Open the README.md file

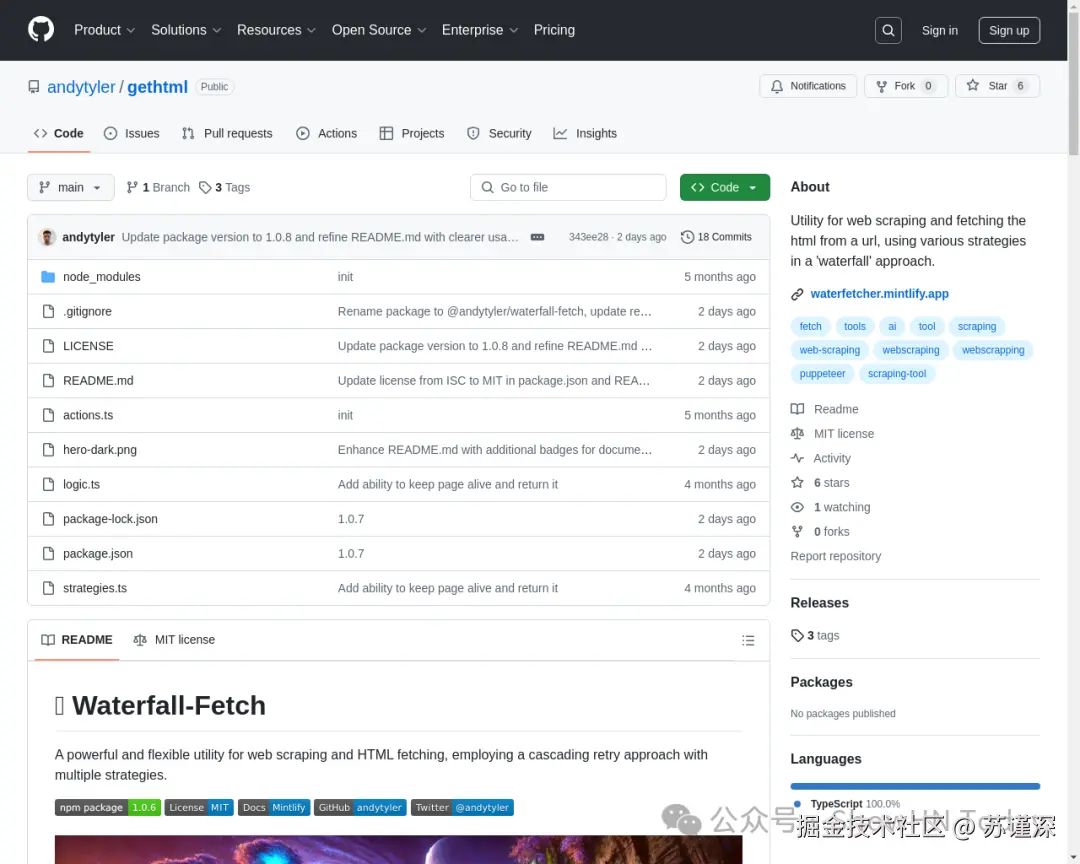pos(98,380)
